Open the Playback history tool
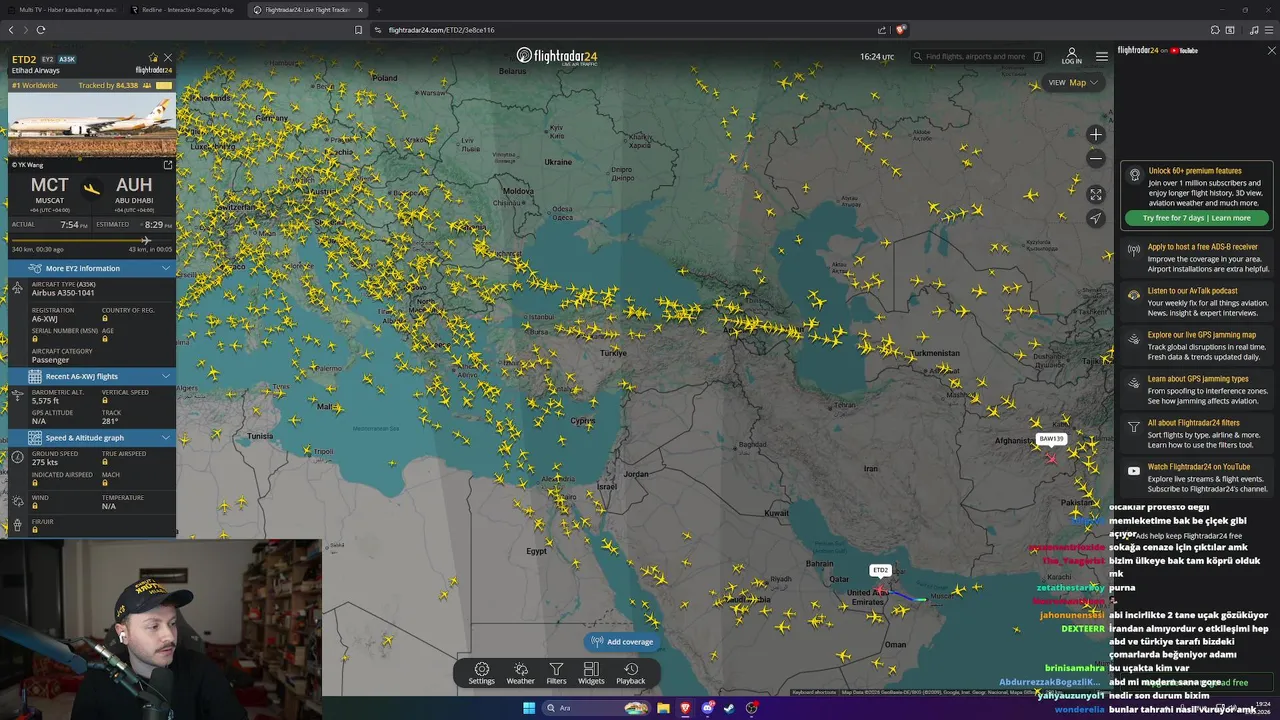Viewport: 1280px width, 720px height. click(x=630, y=673)
